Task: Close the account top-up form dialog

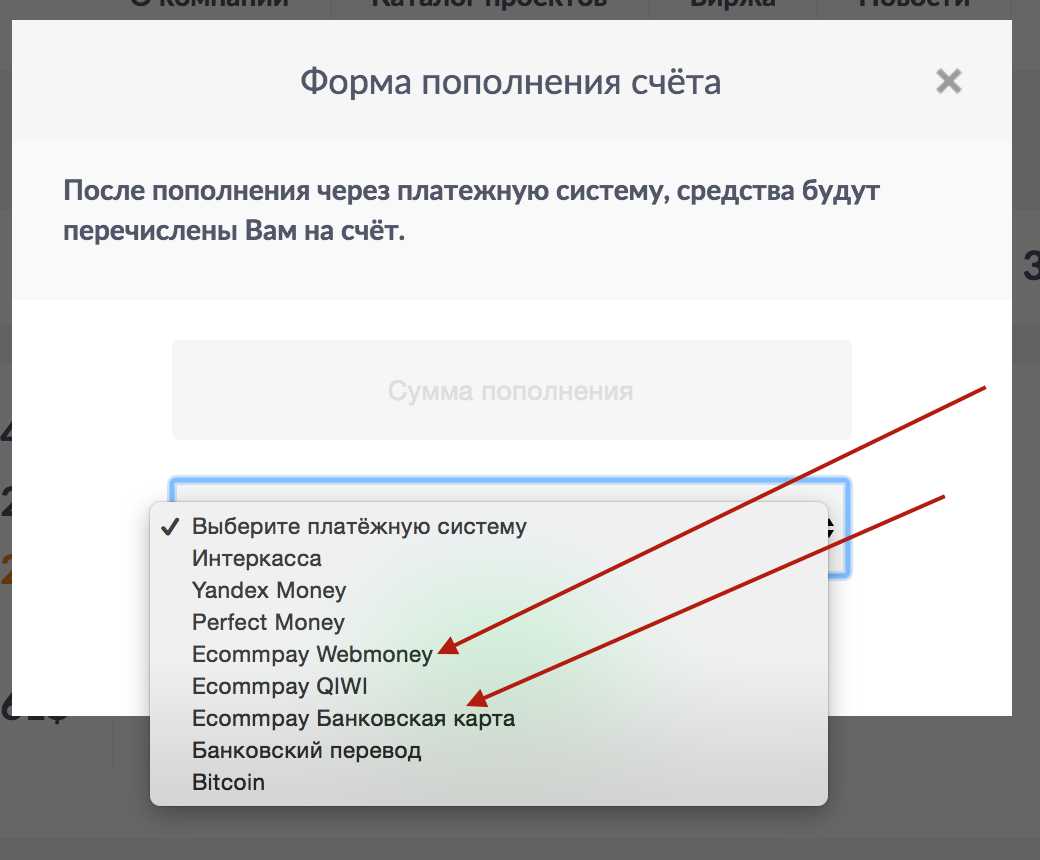Action: [948, 82]
